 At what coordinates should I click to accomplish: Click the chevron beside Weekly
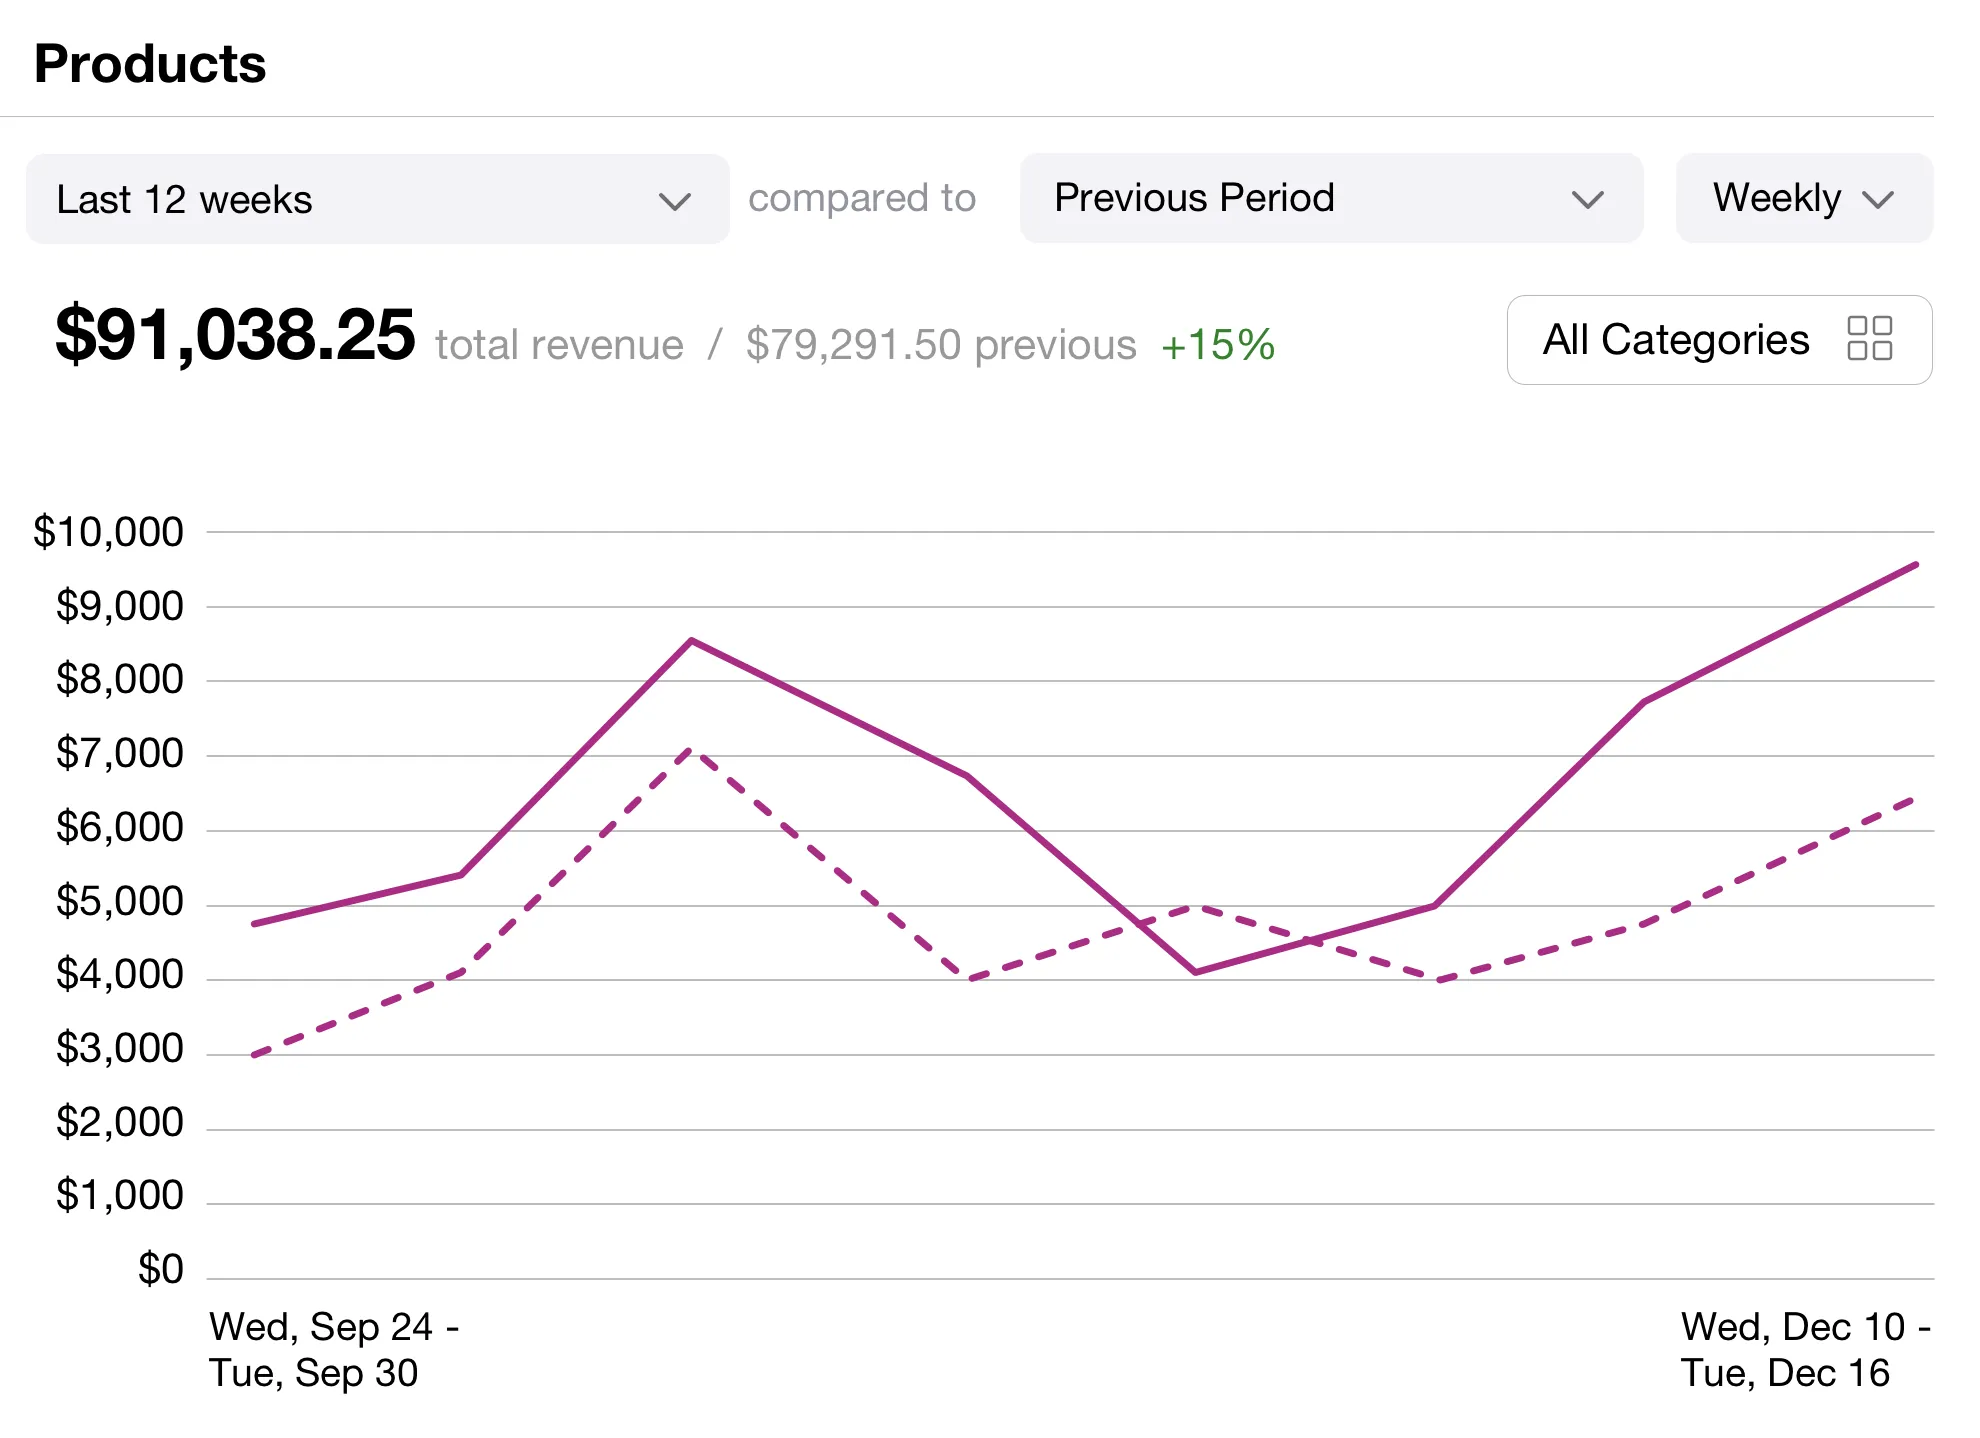[x=1878, y=200]
